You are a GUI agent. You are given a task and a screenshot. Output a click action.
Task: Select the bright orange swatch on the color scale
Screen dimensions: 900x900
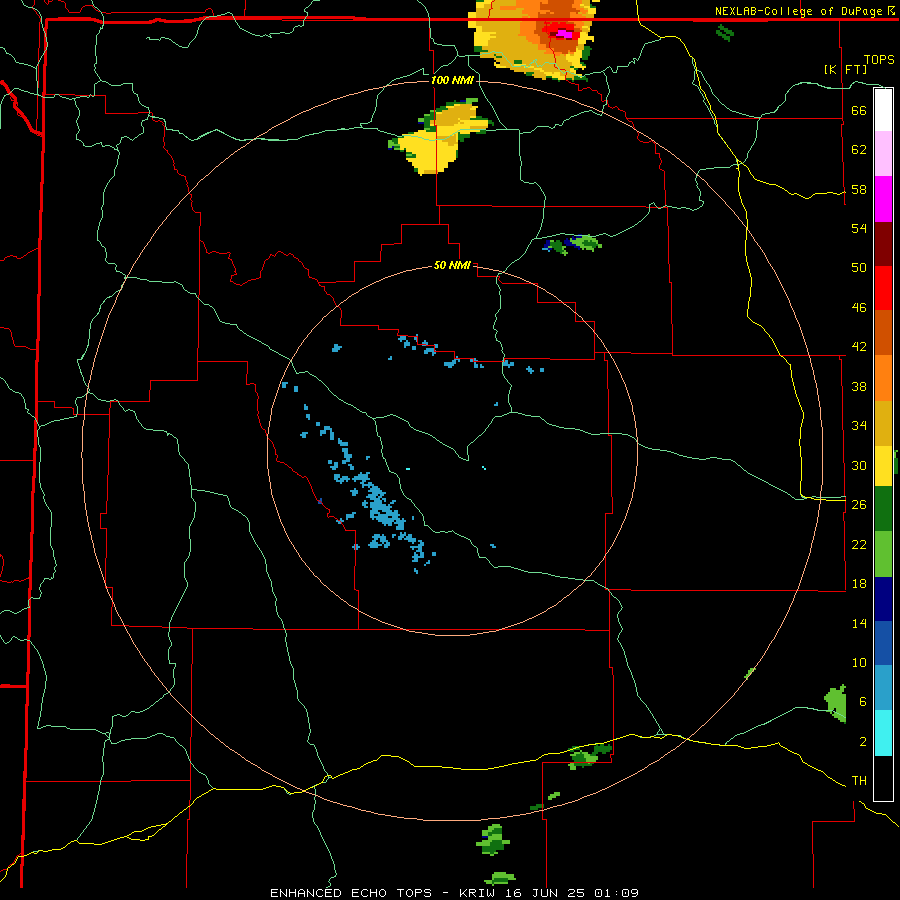[x=883, y=378]
